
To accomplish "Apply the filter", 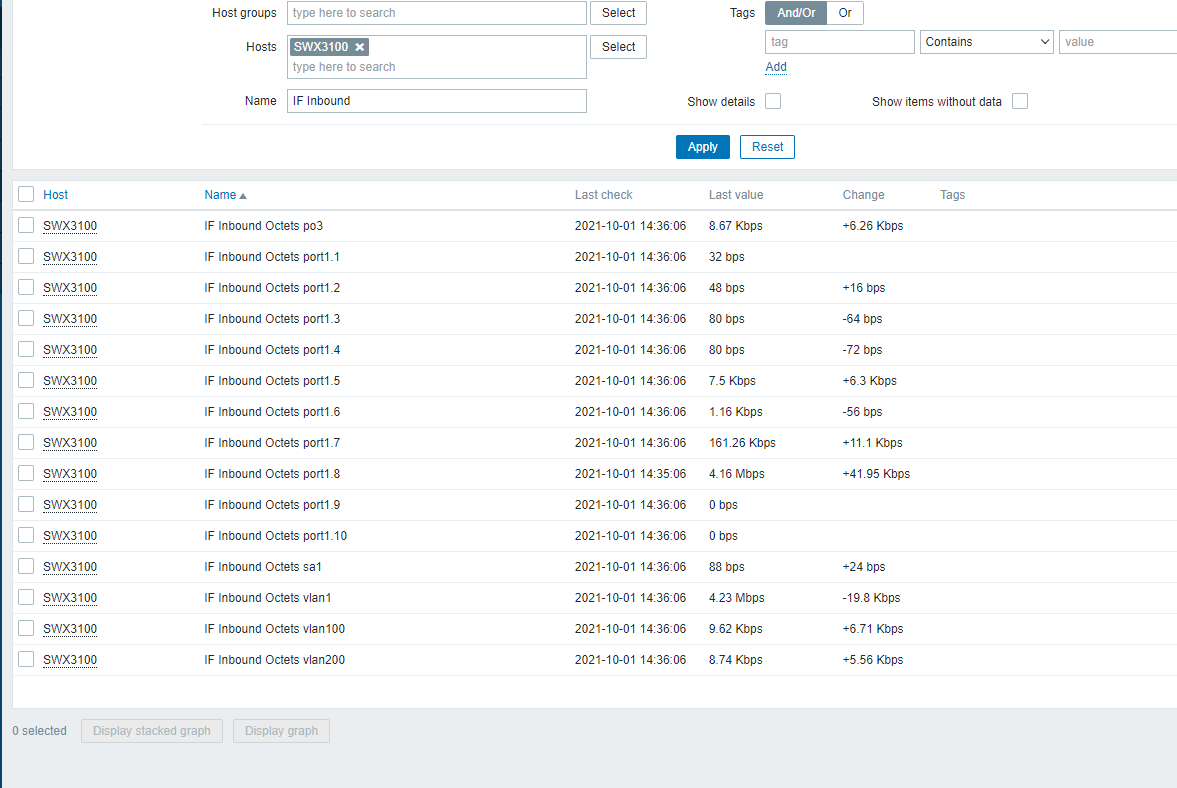I will click(703, 147).
